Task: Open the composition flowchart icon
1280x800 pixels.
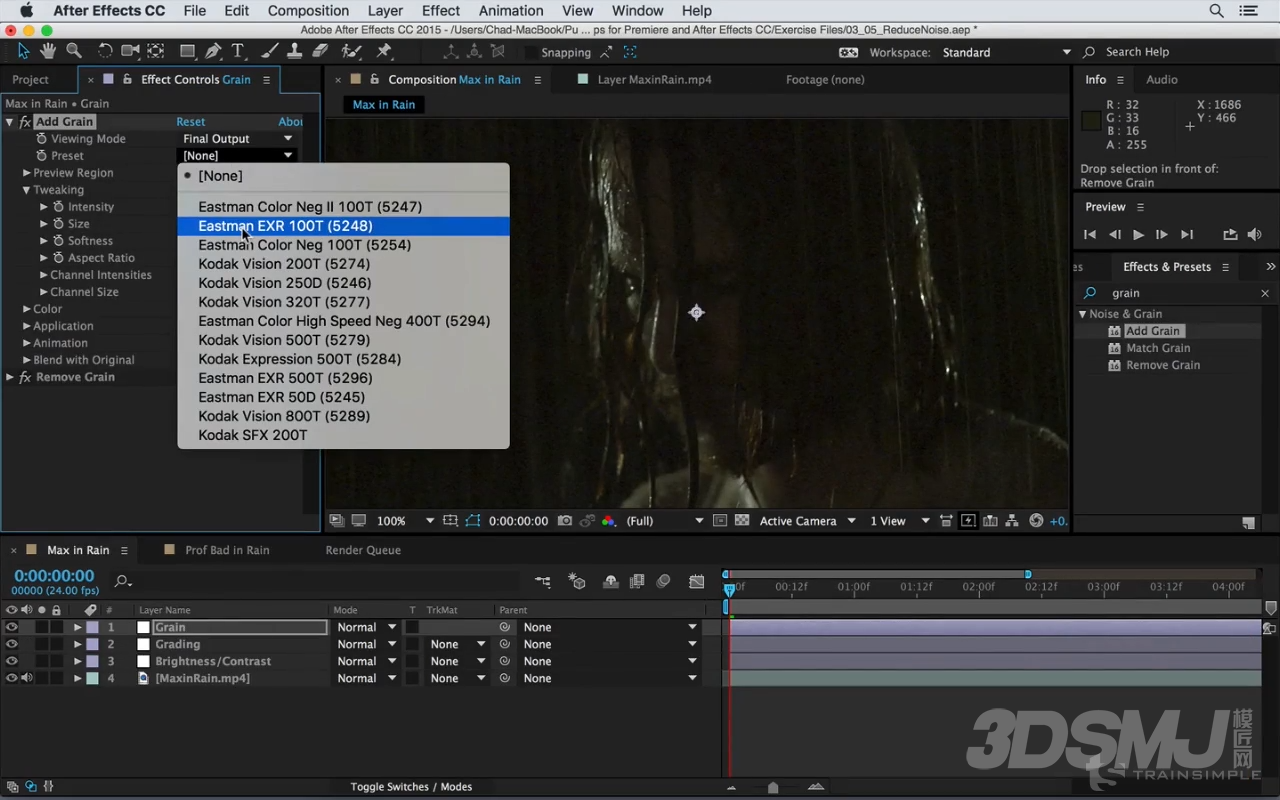Action: pyautogui.click(x=1012, y=521)
